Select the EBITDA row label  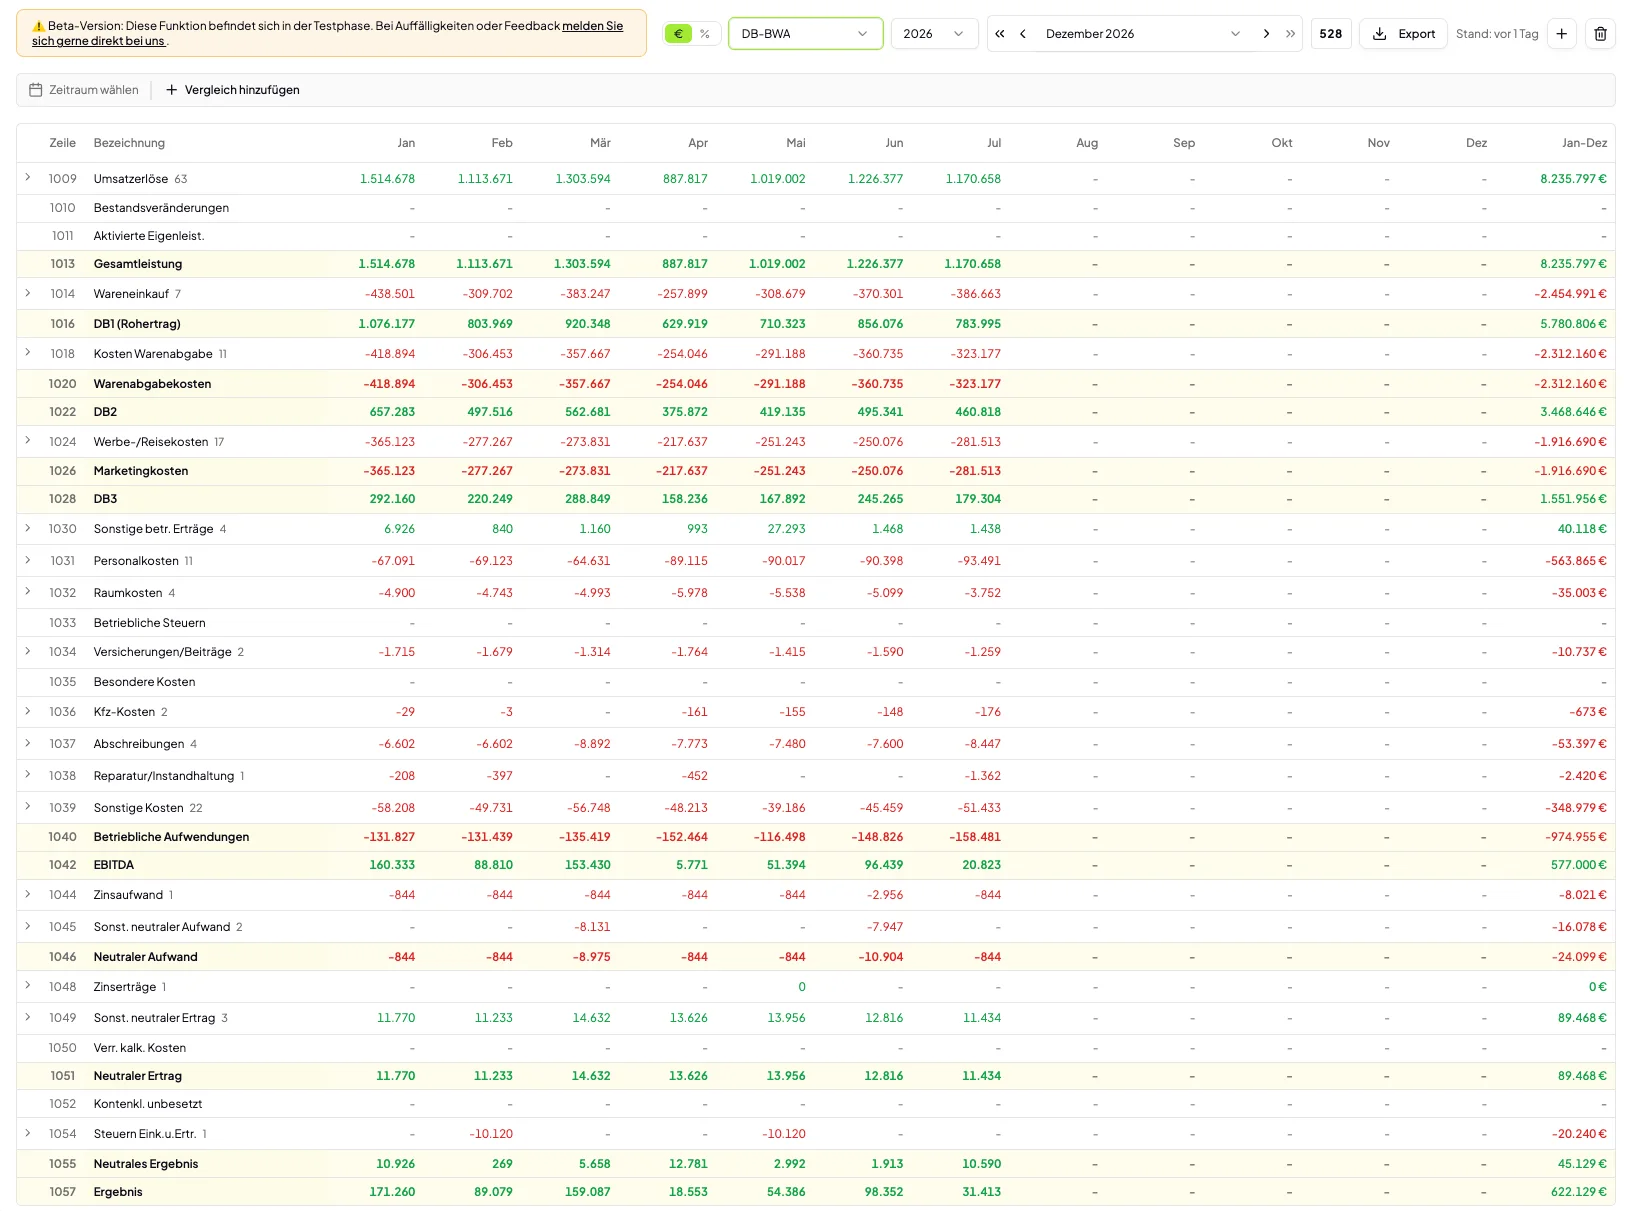click(x=114, y=865)
